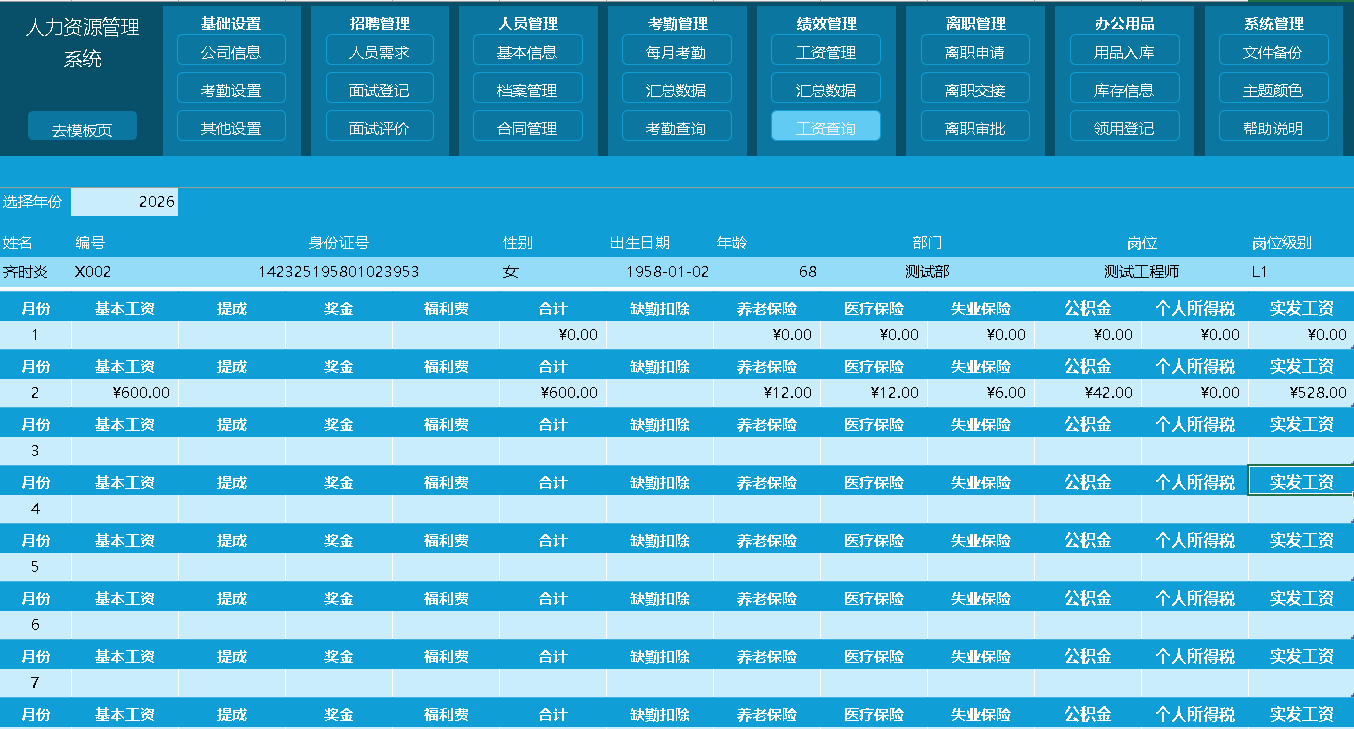The width and height of the screenshot is (1354, 729).
Task: Select the 选择年份 field showing 2026
Action: click(125, 202)
